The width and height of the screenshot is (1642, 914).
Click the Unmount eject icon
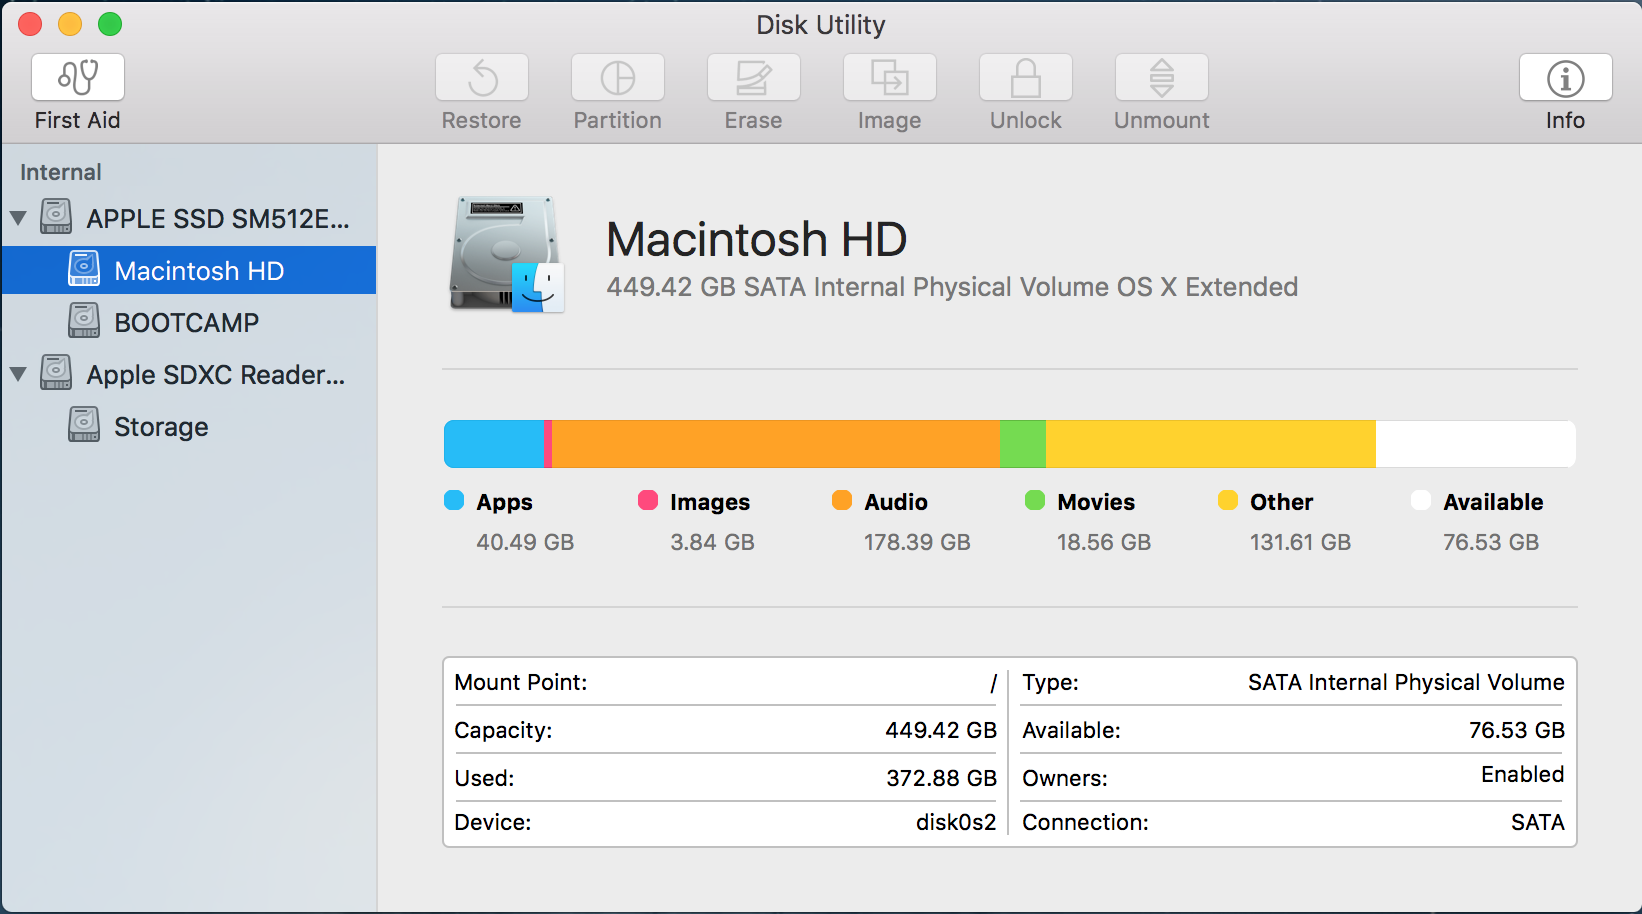coord(1162,77)
